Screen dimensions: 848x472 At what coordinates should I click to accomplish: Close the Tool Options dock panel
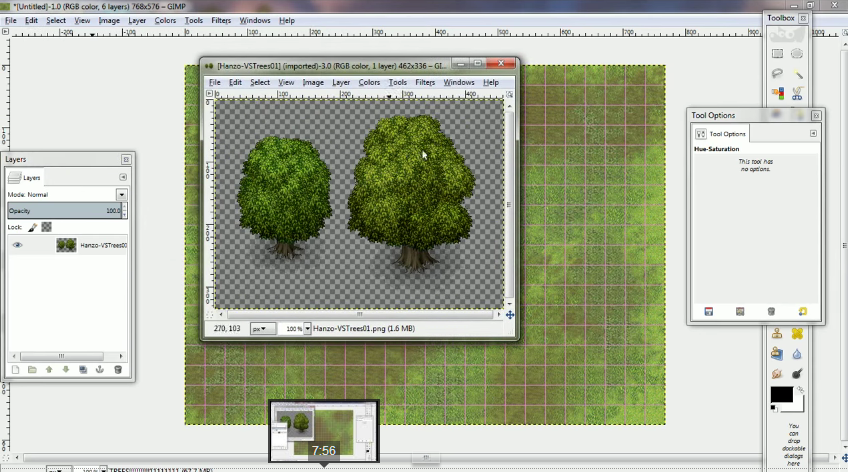(x=816, y=115)
